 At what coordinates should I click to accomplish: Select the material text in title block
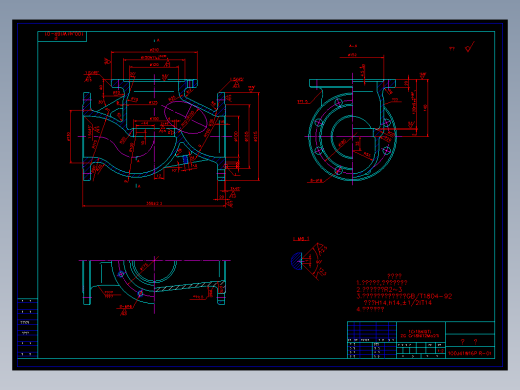420,334
